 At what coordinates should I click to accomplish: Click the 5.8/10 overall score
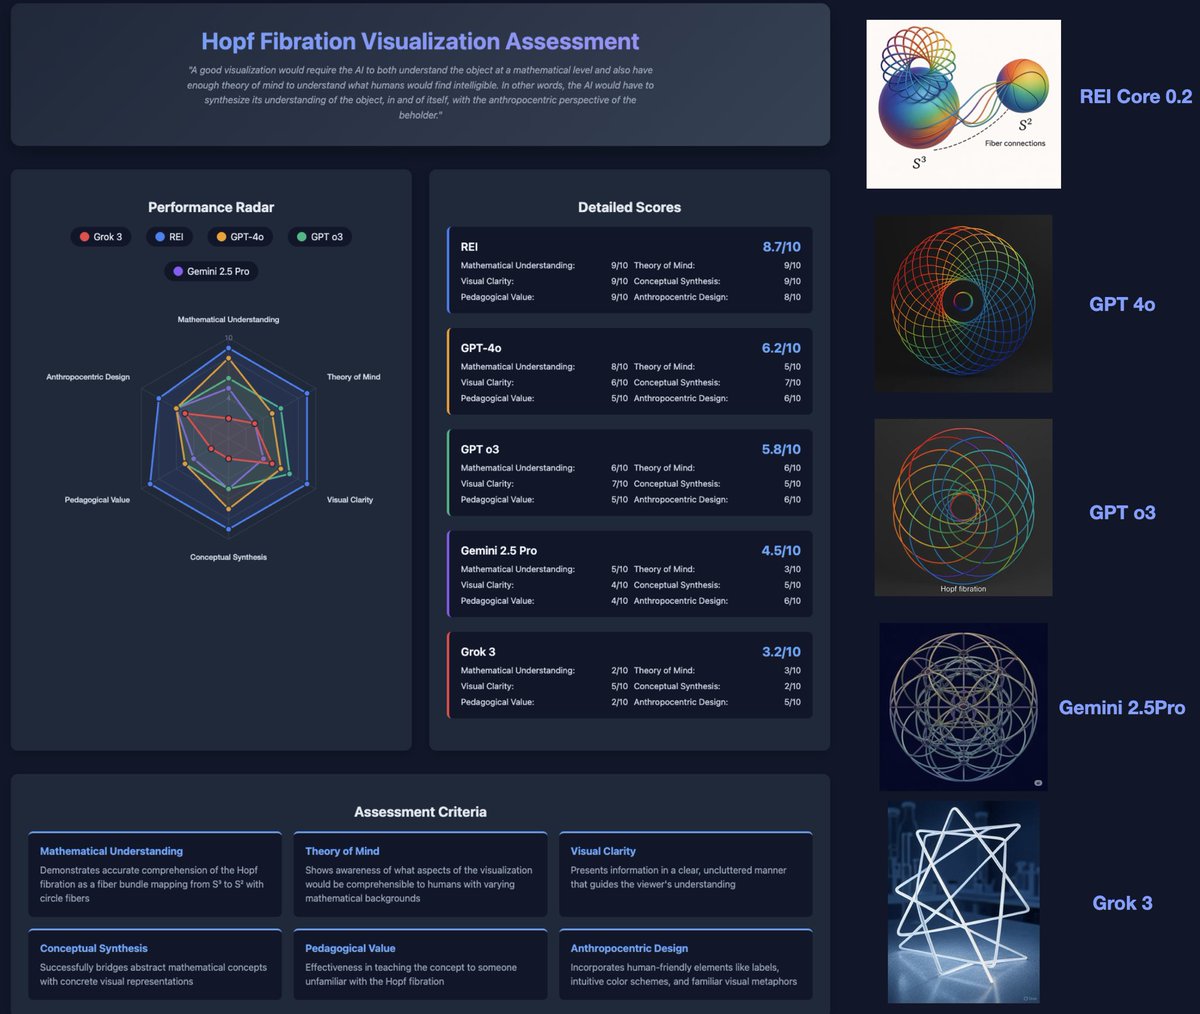point(781,449)
